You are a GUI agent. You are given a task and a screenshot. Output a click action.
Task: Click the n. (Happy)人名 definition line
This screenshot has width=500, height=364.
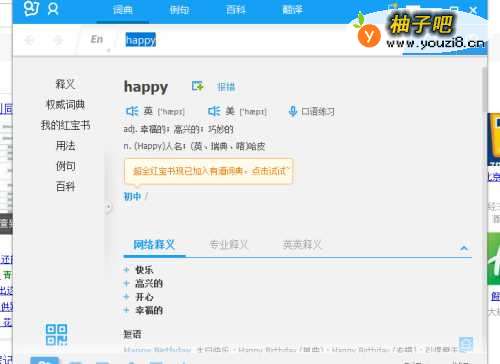pos(194,146)
